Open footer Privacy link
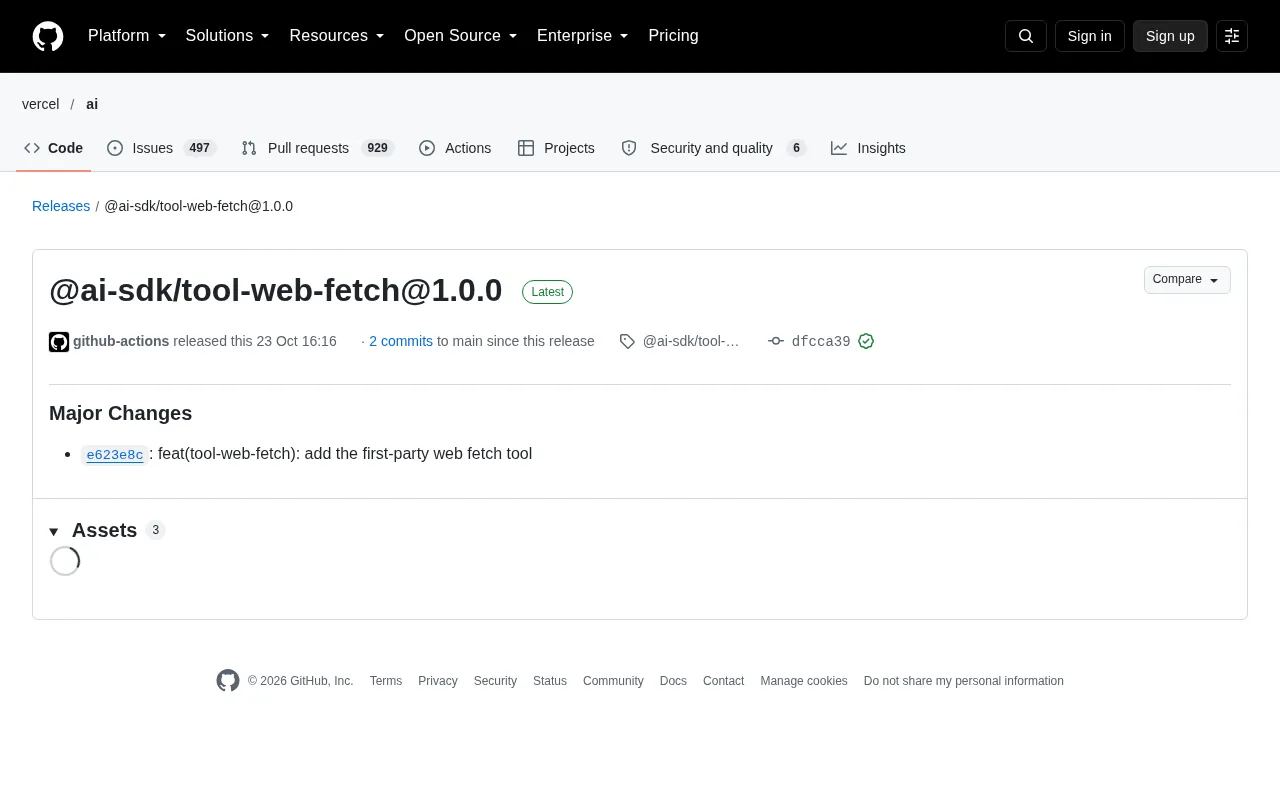Viewport: 1280px width, 800px height. pos(438,681)
